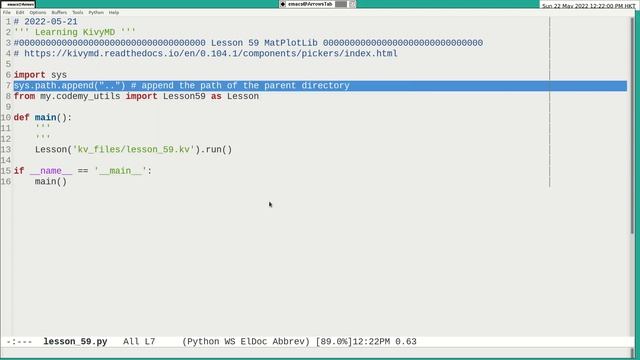Click line number 9 in the margin
This screenshot has height=360, width=640.
click(8, 107)
